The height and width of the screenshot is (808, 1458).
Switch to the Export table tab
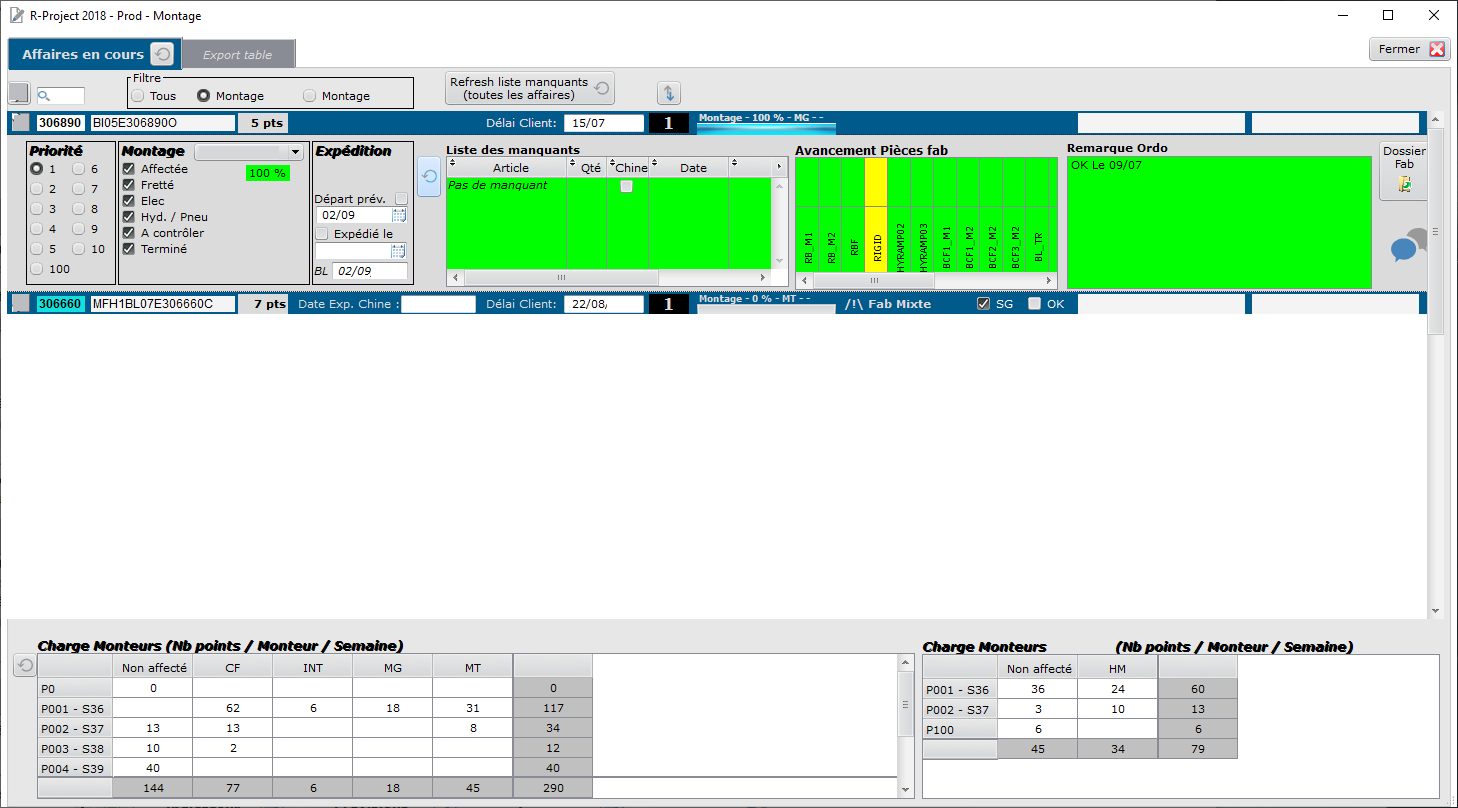coord(238,55)
